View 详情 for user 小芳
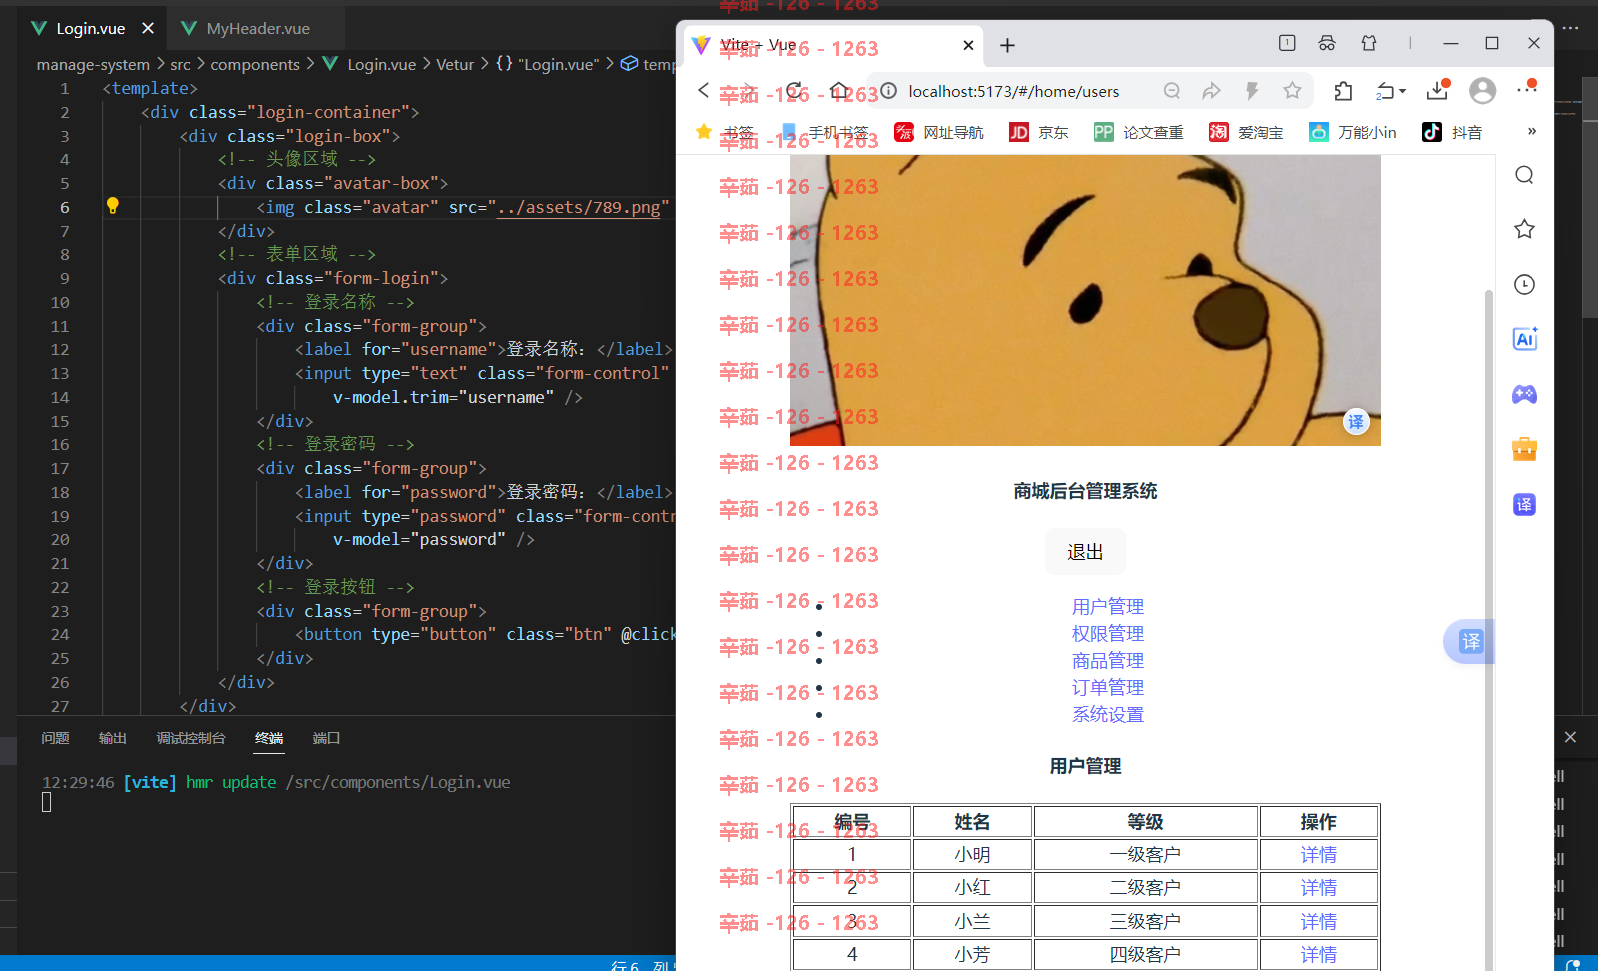Viewport: 1598px width, 971px height. pos(1319,955)
